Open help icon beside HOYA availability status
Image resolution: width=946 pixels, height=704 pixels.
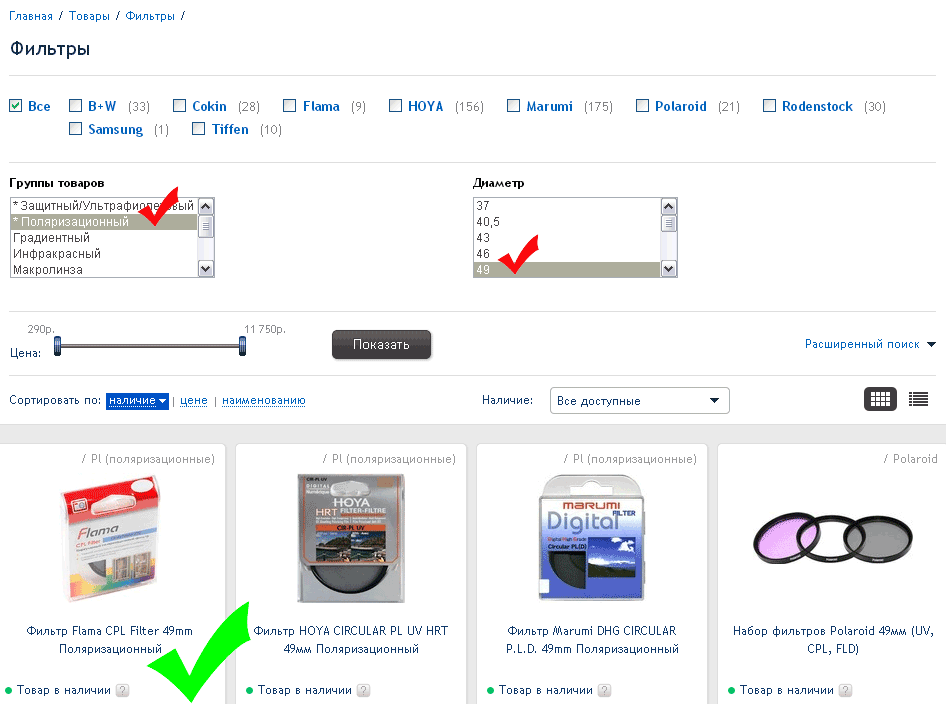[x=363, y=690]
